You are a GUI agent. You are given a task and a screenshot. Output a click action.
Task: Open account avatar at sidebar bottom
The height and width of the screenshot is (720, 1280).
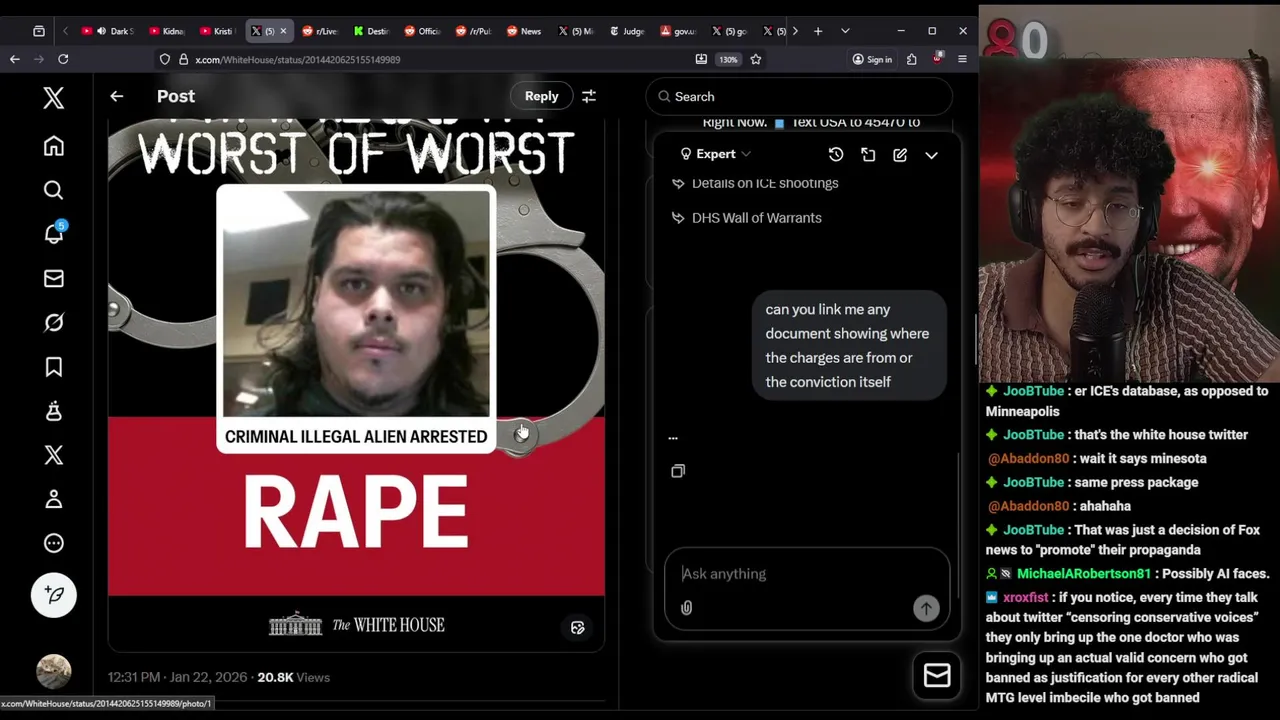pyautogui.click(x=54, y=671)
